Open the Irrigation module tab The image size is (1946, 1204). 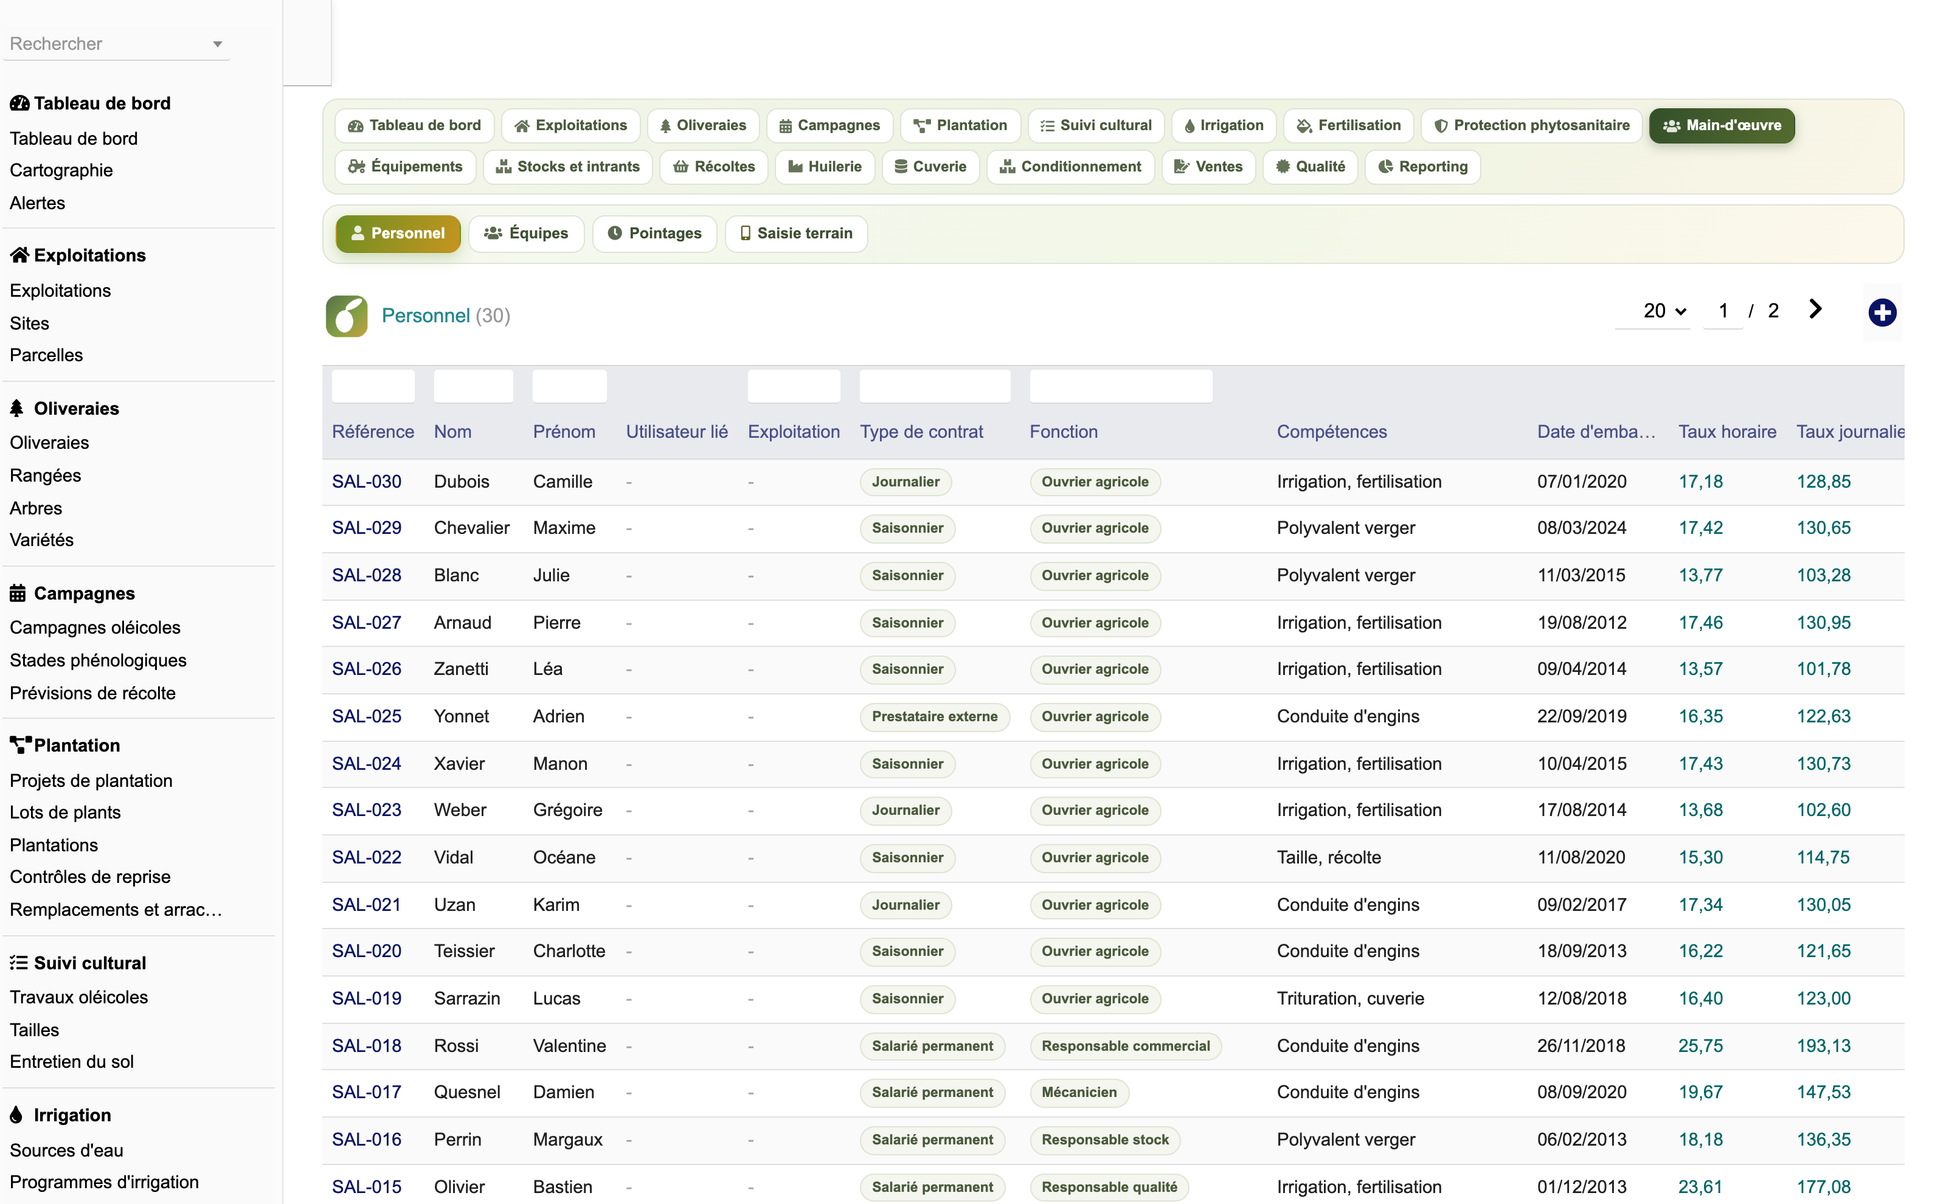pyautogui.click(x=1224, y=126)
